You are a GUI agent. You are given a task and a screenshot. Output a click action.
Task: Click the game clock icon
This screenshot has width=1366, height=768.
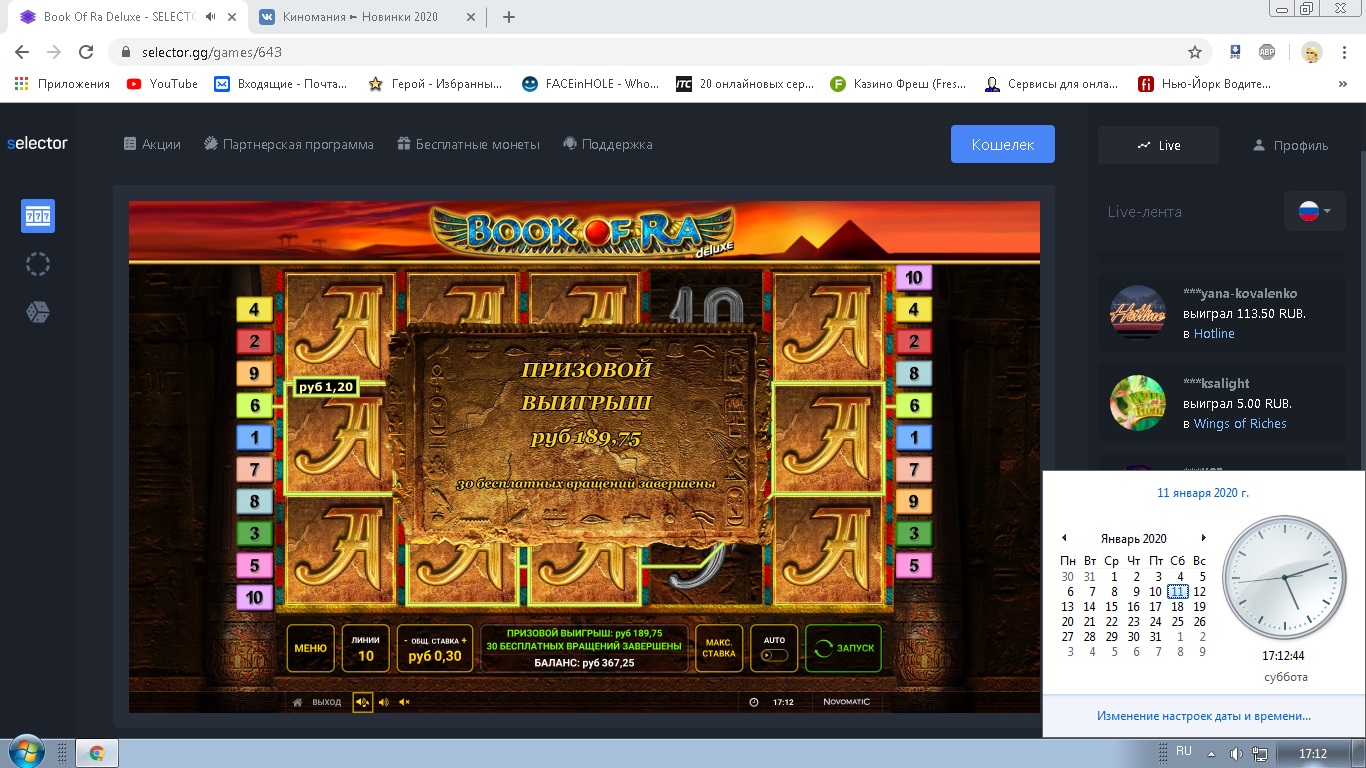[754, 702]
